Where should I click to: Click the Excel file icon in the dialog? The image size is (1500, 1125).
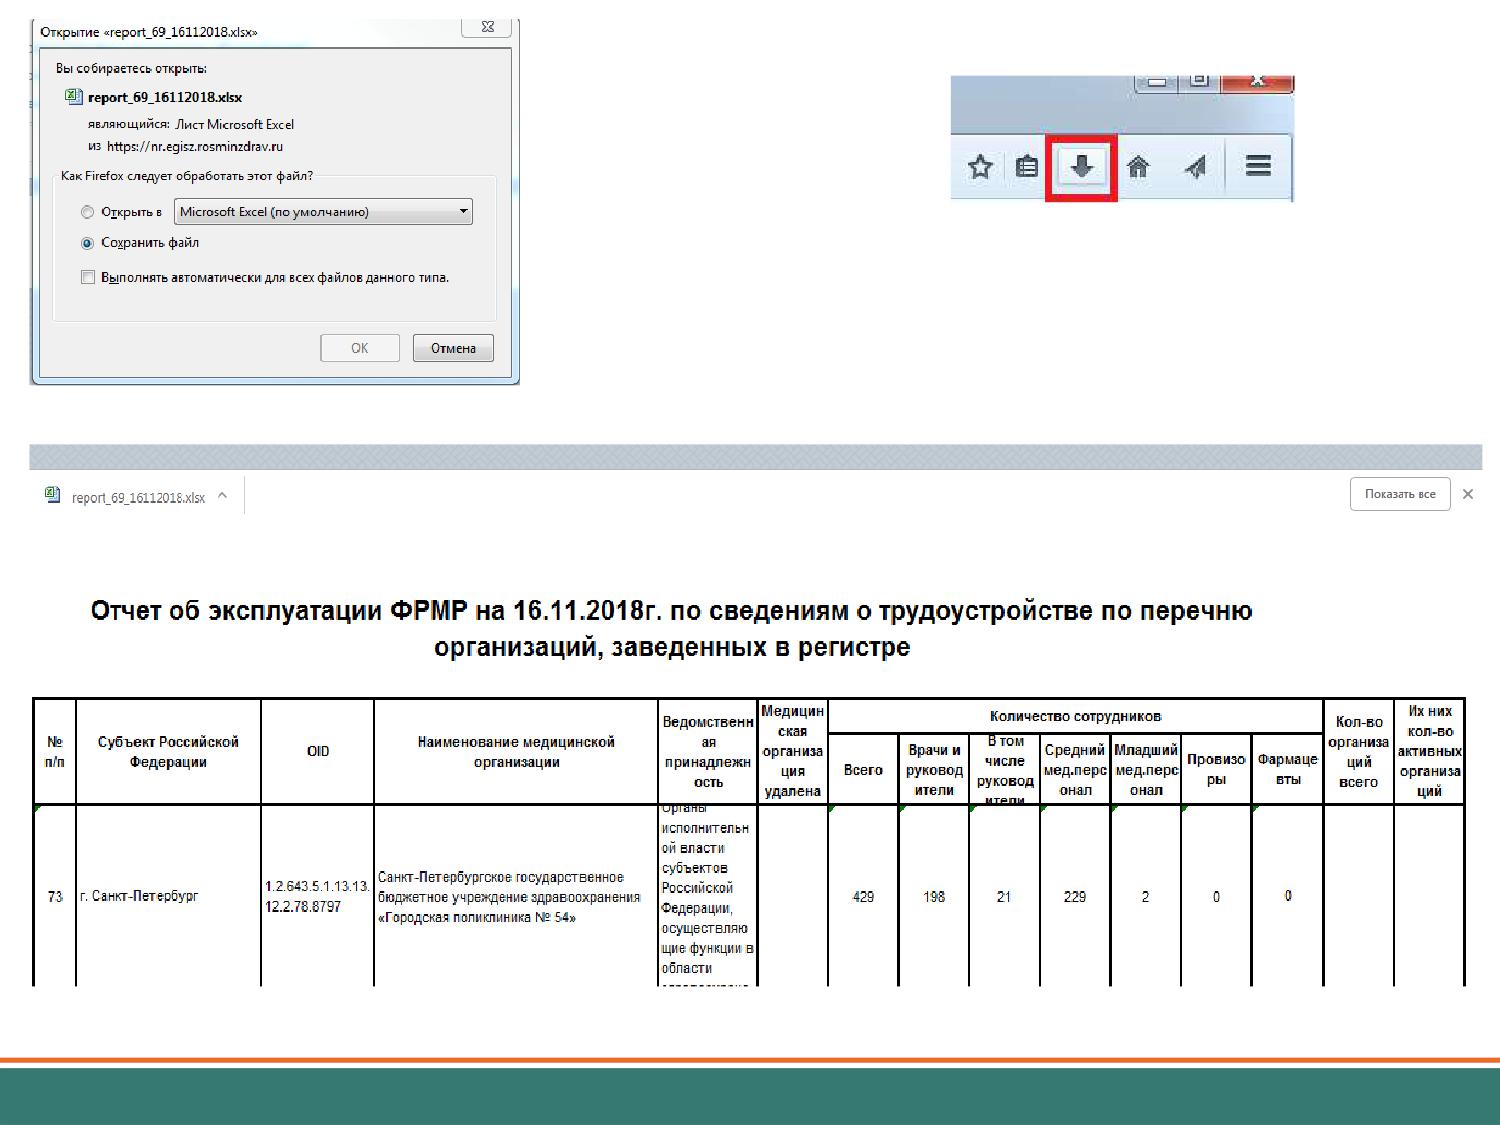(73, 96)
